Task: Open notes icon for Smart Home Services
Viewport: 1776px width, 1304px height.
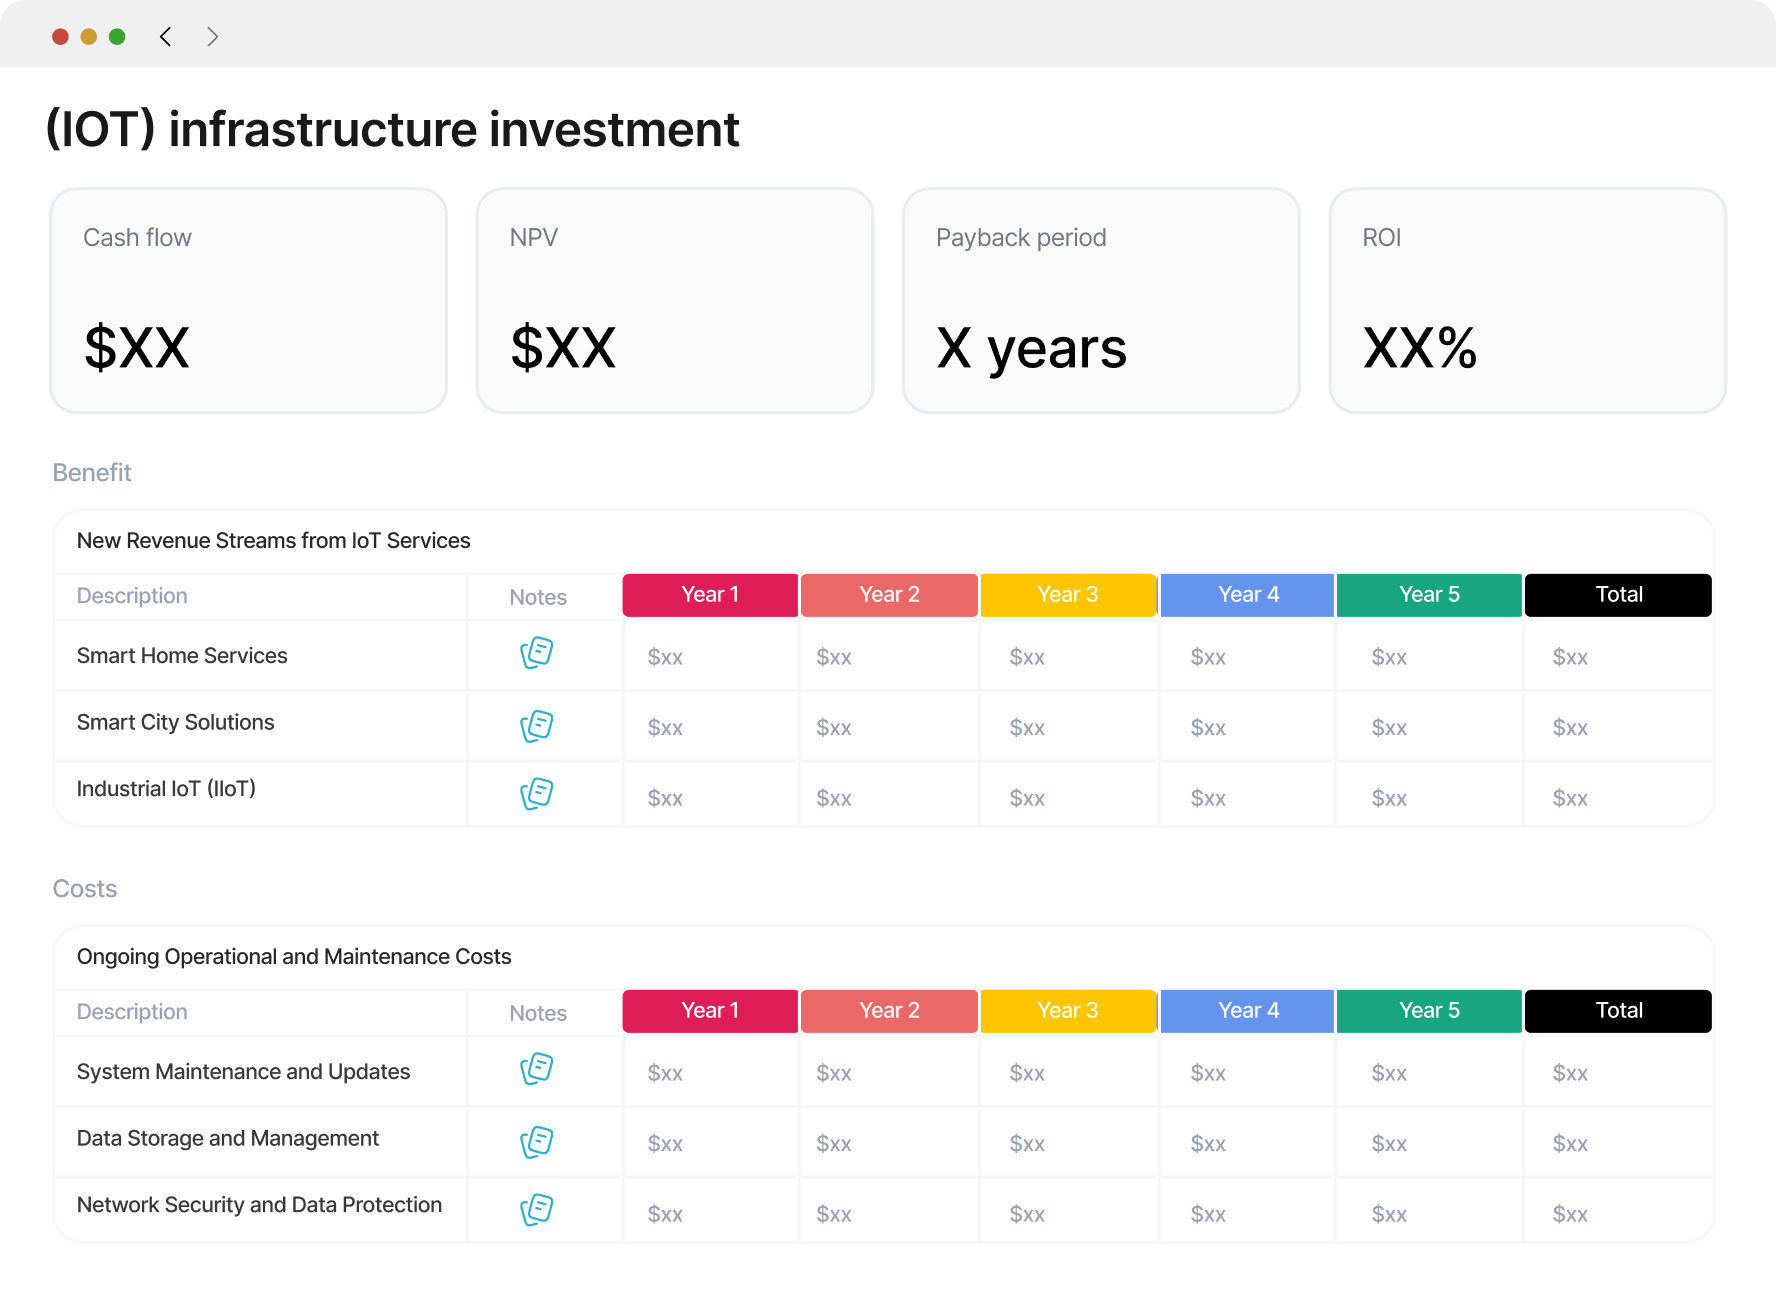Action: point(537,653)
